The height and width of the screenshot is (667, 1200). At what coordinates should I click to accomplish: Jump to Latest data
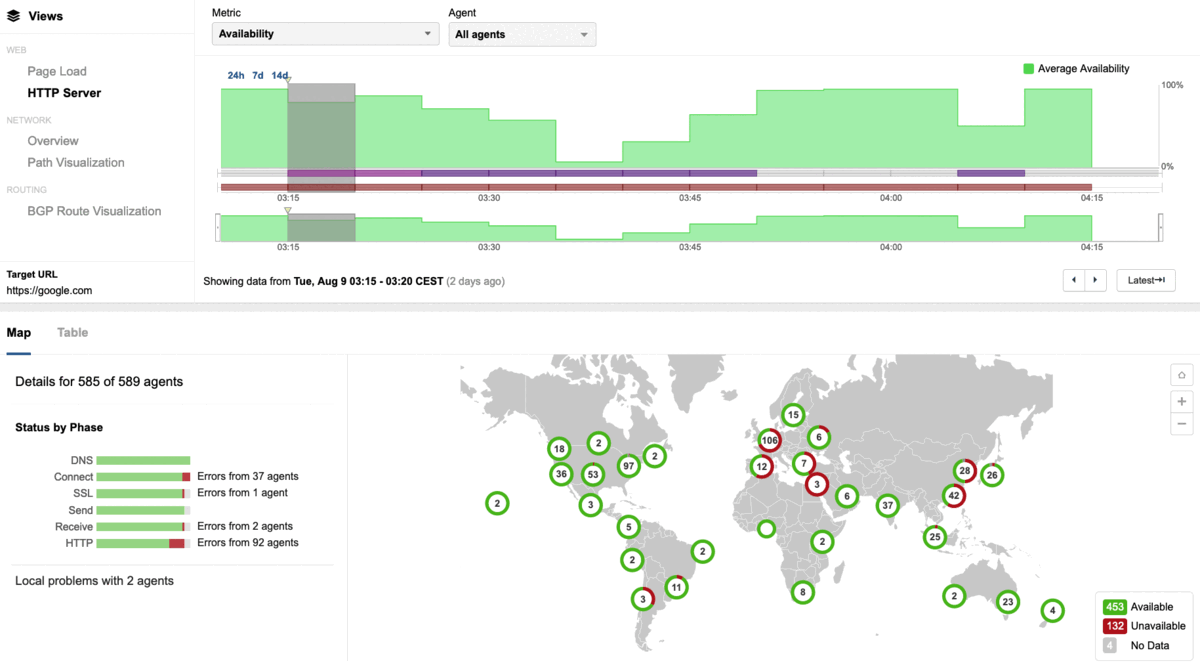tap(1145, 280)
